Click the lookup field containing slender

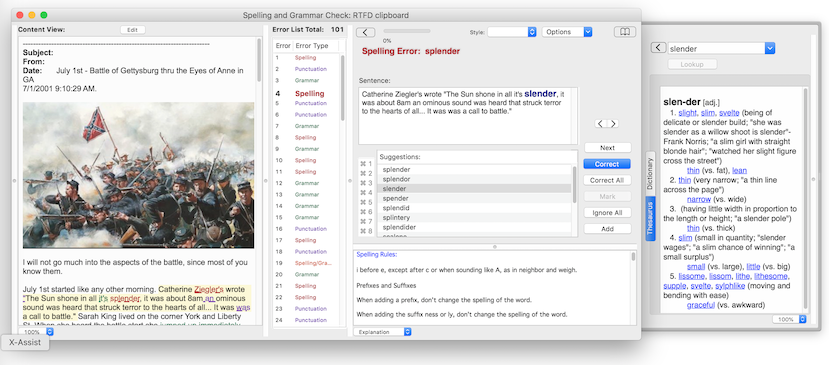(x=716, y=49)
